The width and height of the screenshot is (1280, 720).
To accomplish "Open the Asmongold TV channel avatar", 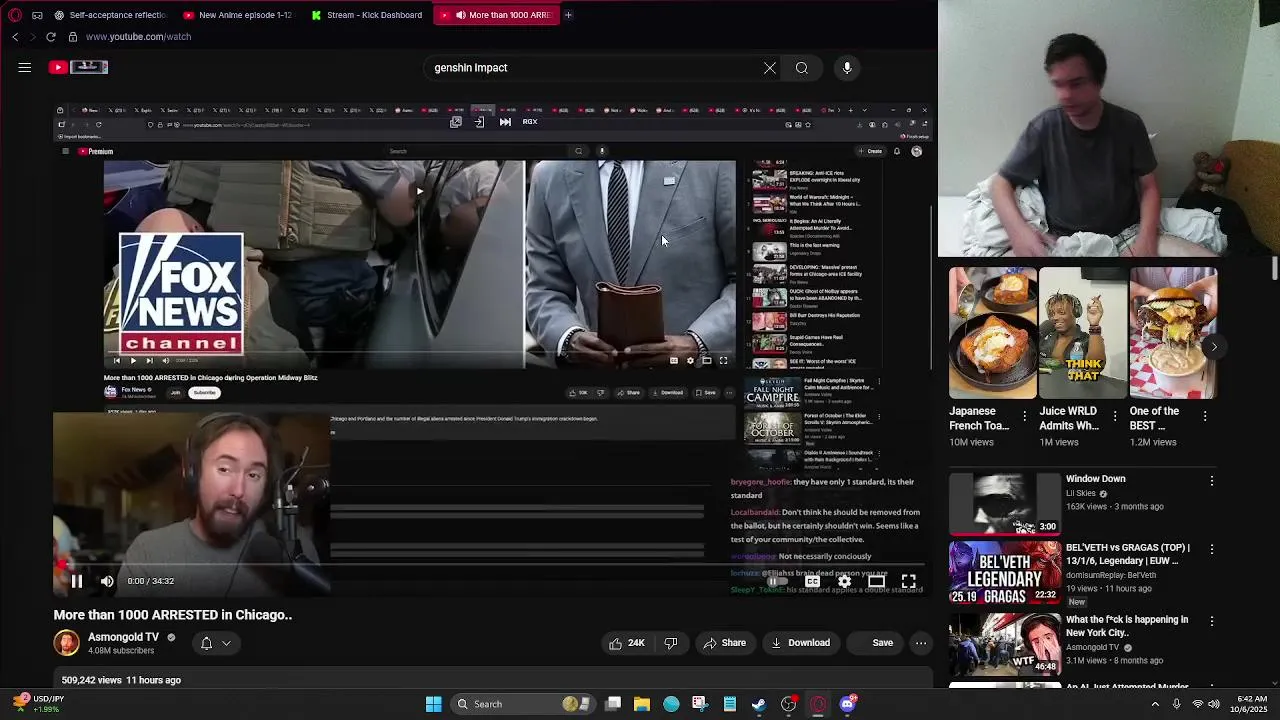I will [x=67, y=643].
